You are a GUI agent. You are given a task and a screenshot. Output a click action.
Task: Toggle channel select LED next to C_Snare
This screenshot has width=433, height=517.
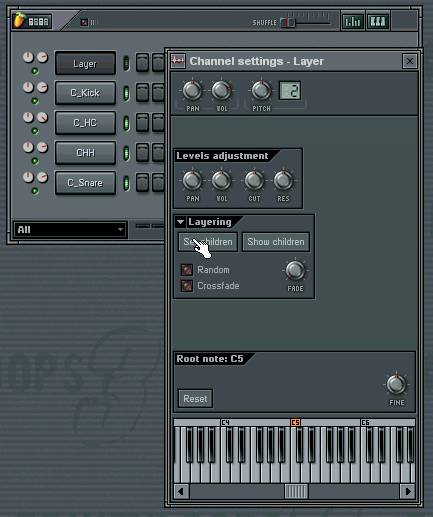[126, 183]
